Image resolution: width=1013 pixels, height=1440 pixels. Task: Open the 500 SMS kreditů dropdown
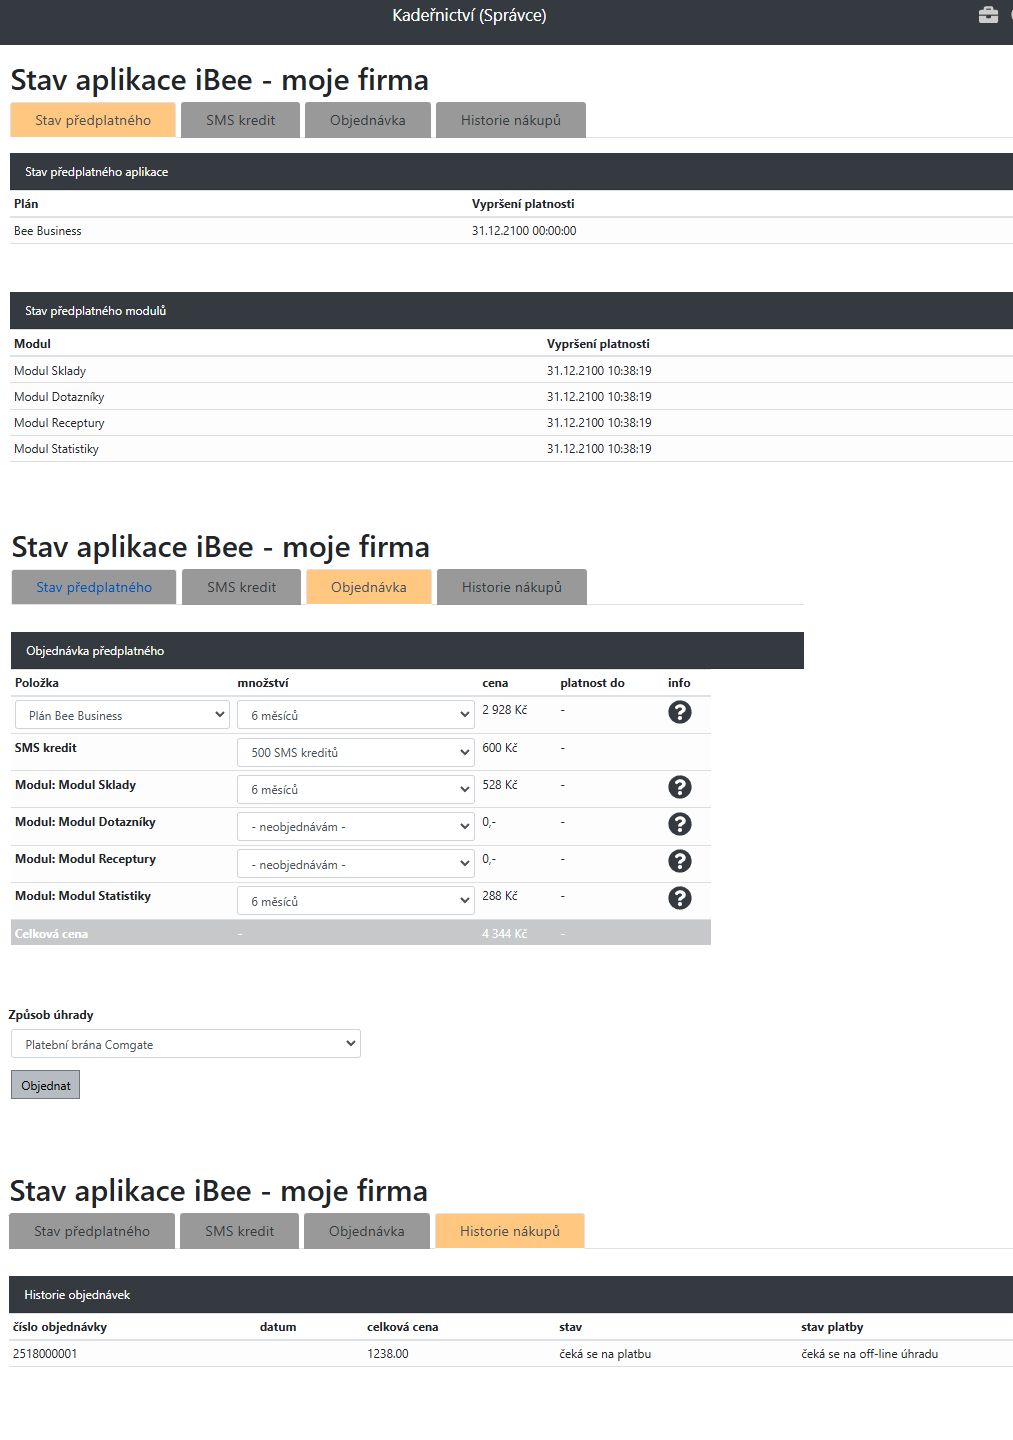[x=355, y=752]
